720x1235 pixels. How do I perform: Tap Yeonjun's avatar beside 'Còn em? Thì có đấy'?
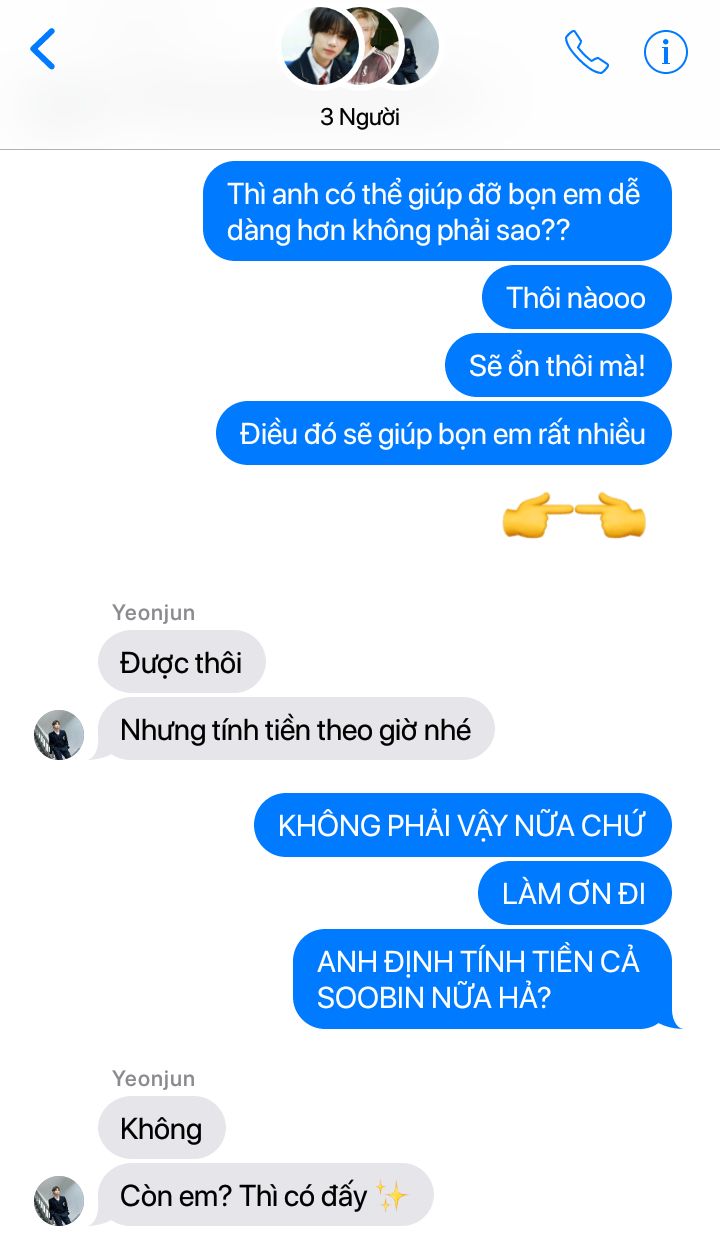pos(59,1201)
